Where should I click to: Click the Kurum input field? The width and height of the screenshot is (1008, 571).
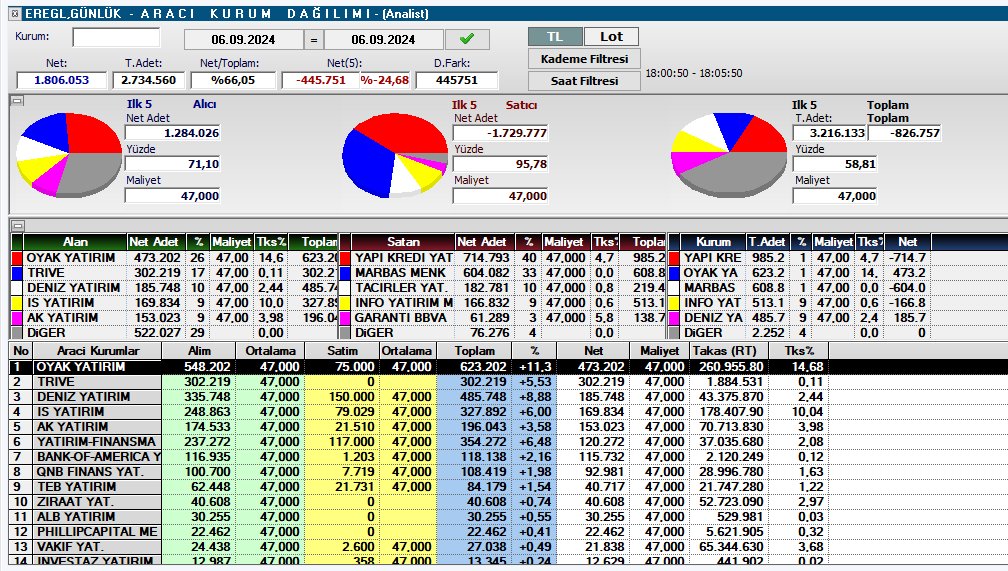(x=116, y=37)
